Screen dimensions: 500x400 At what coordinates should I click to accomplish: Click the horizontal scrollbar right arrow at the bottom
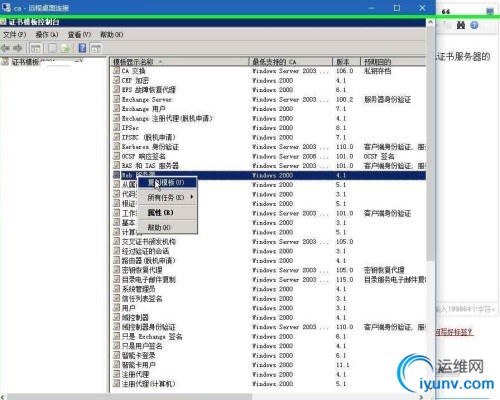(422, 397)
